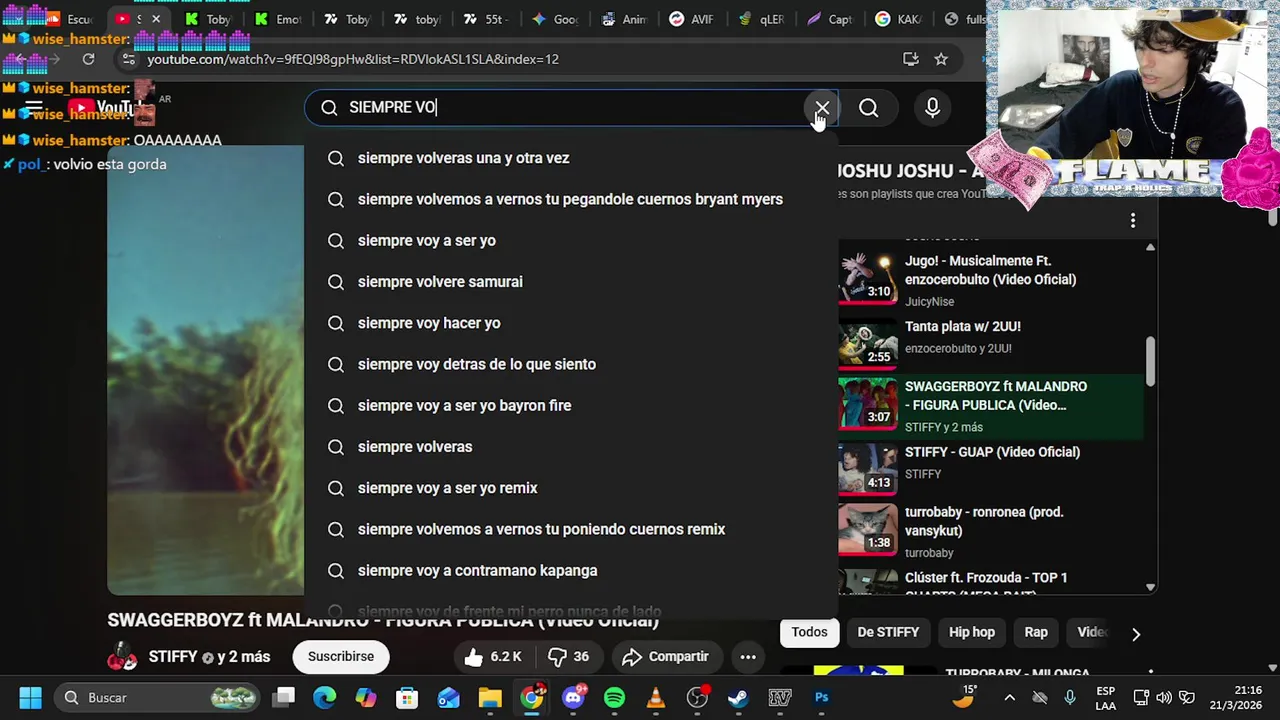Open Discord from taskbar
The height and width of the screenshot is (720, 1280).
tap(573, 698)
